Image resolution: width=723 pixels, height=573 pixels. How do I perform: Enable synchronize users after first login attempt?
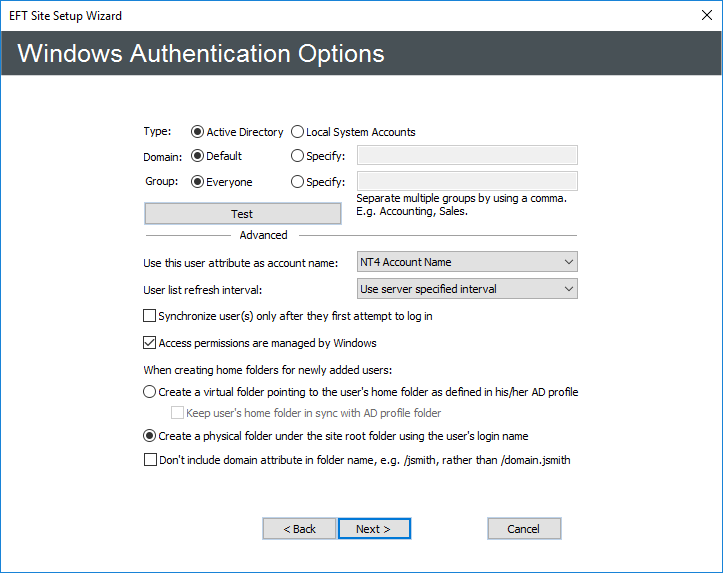click(151, 316)
